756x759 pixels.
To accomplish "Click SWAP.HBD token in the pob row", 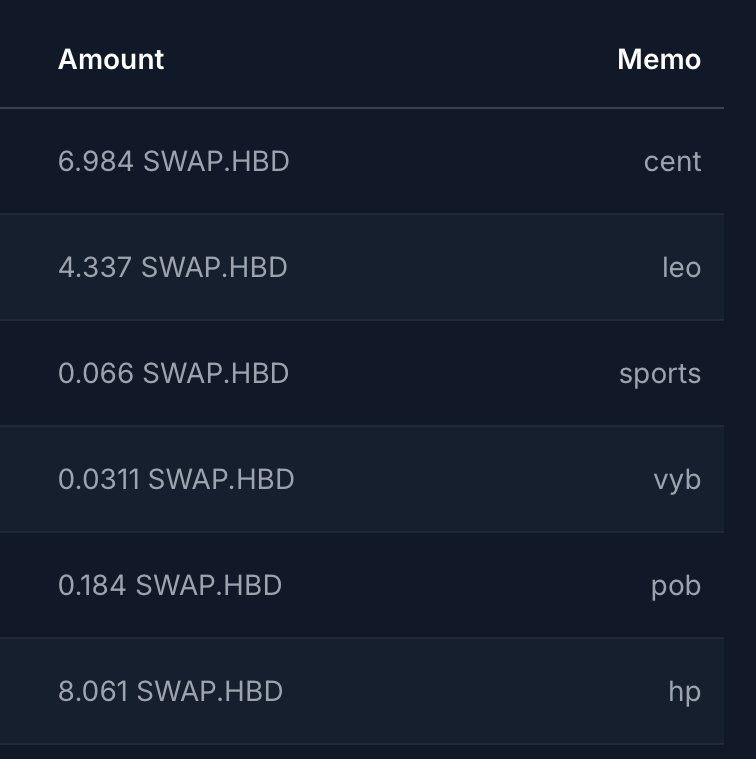I will (209, 585).
